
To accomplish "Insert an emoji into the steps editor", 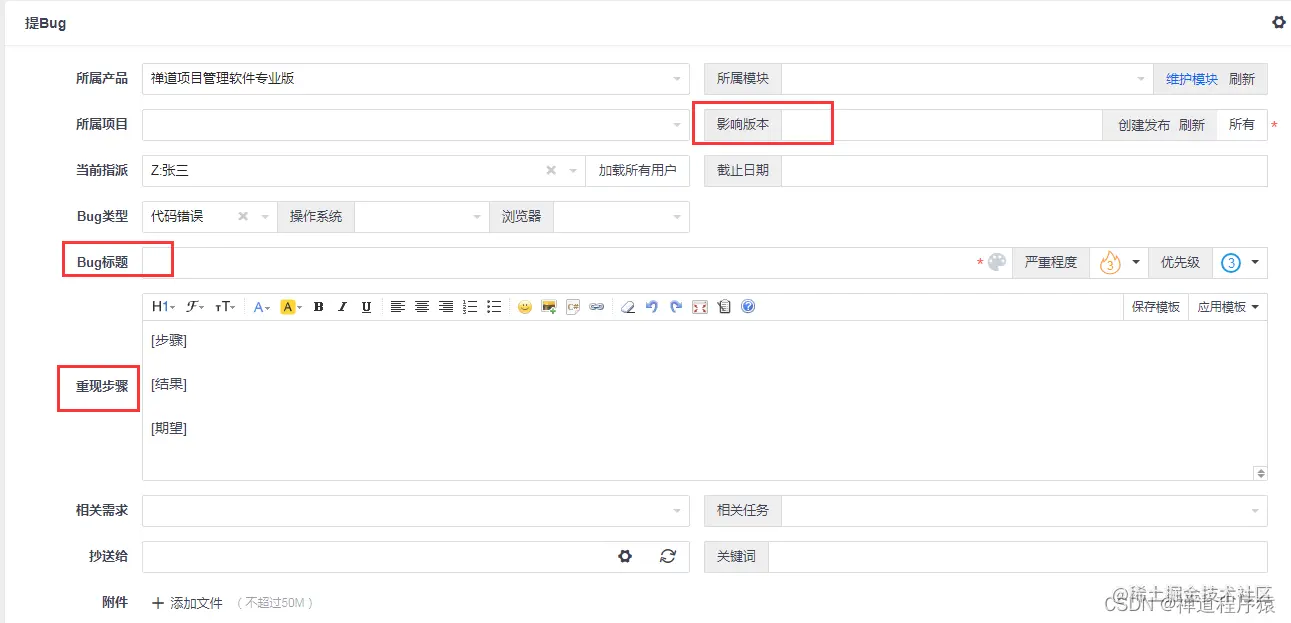I will coord(525,307).
